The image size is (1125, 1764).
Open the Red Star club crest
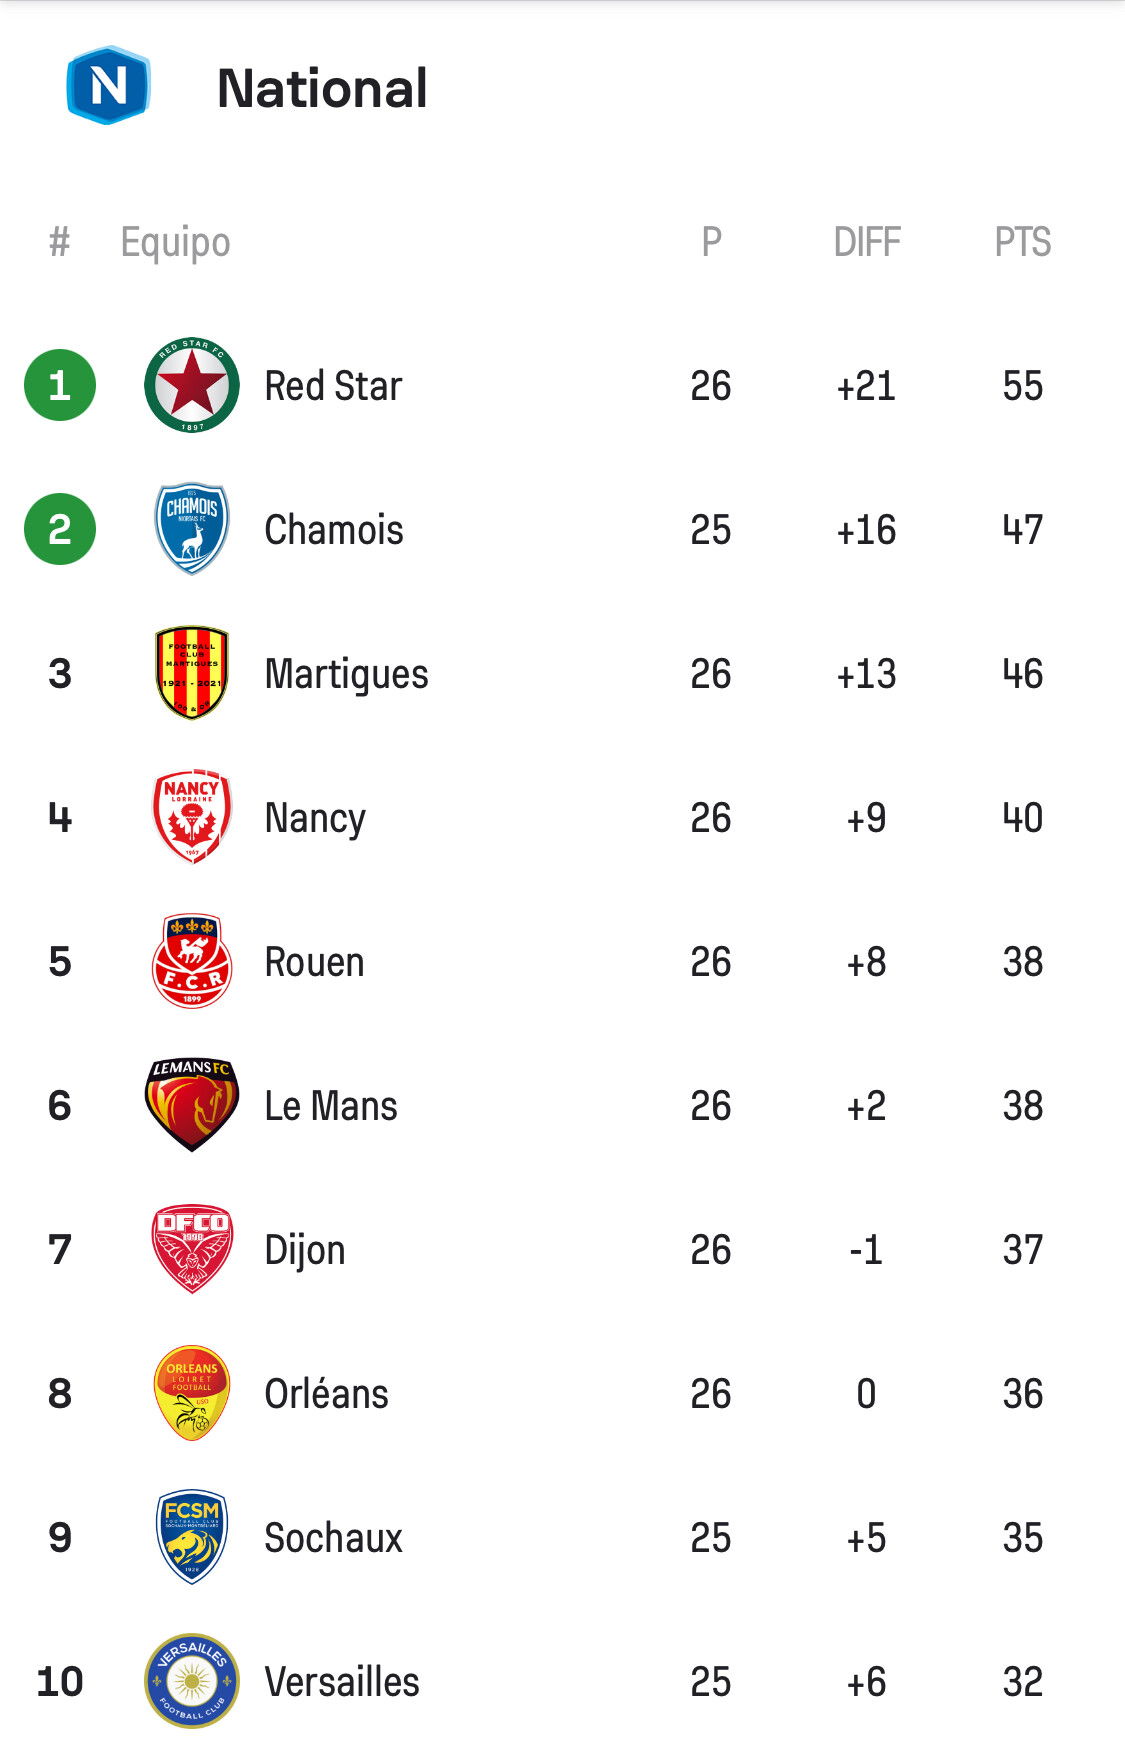192,385
